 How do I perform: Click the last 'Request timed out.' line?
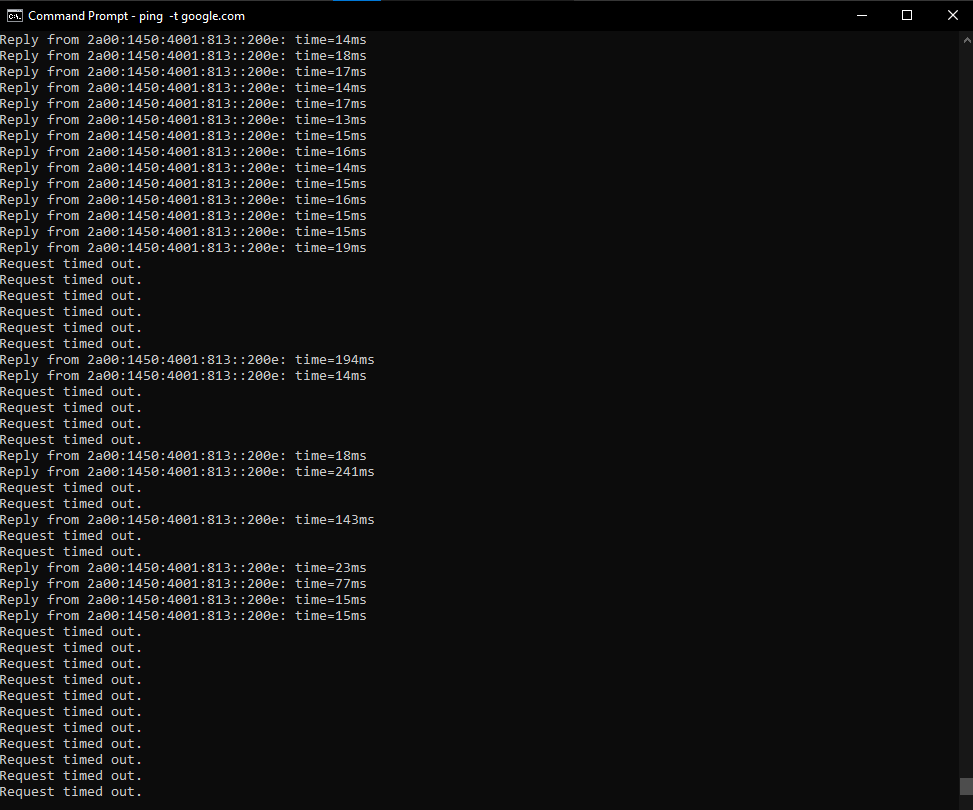tap(71, 792)
